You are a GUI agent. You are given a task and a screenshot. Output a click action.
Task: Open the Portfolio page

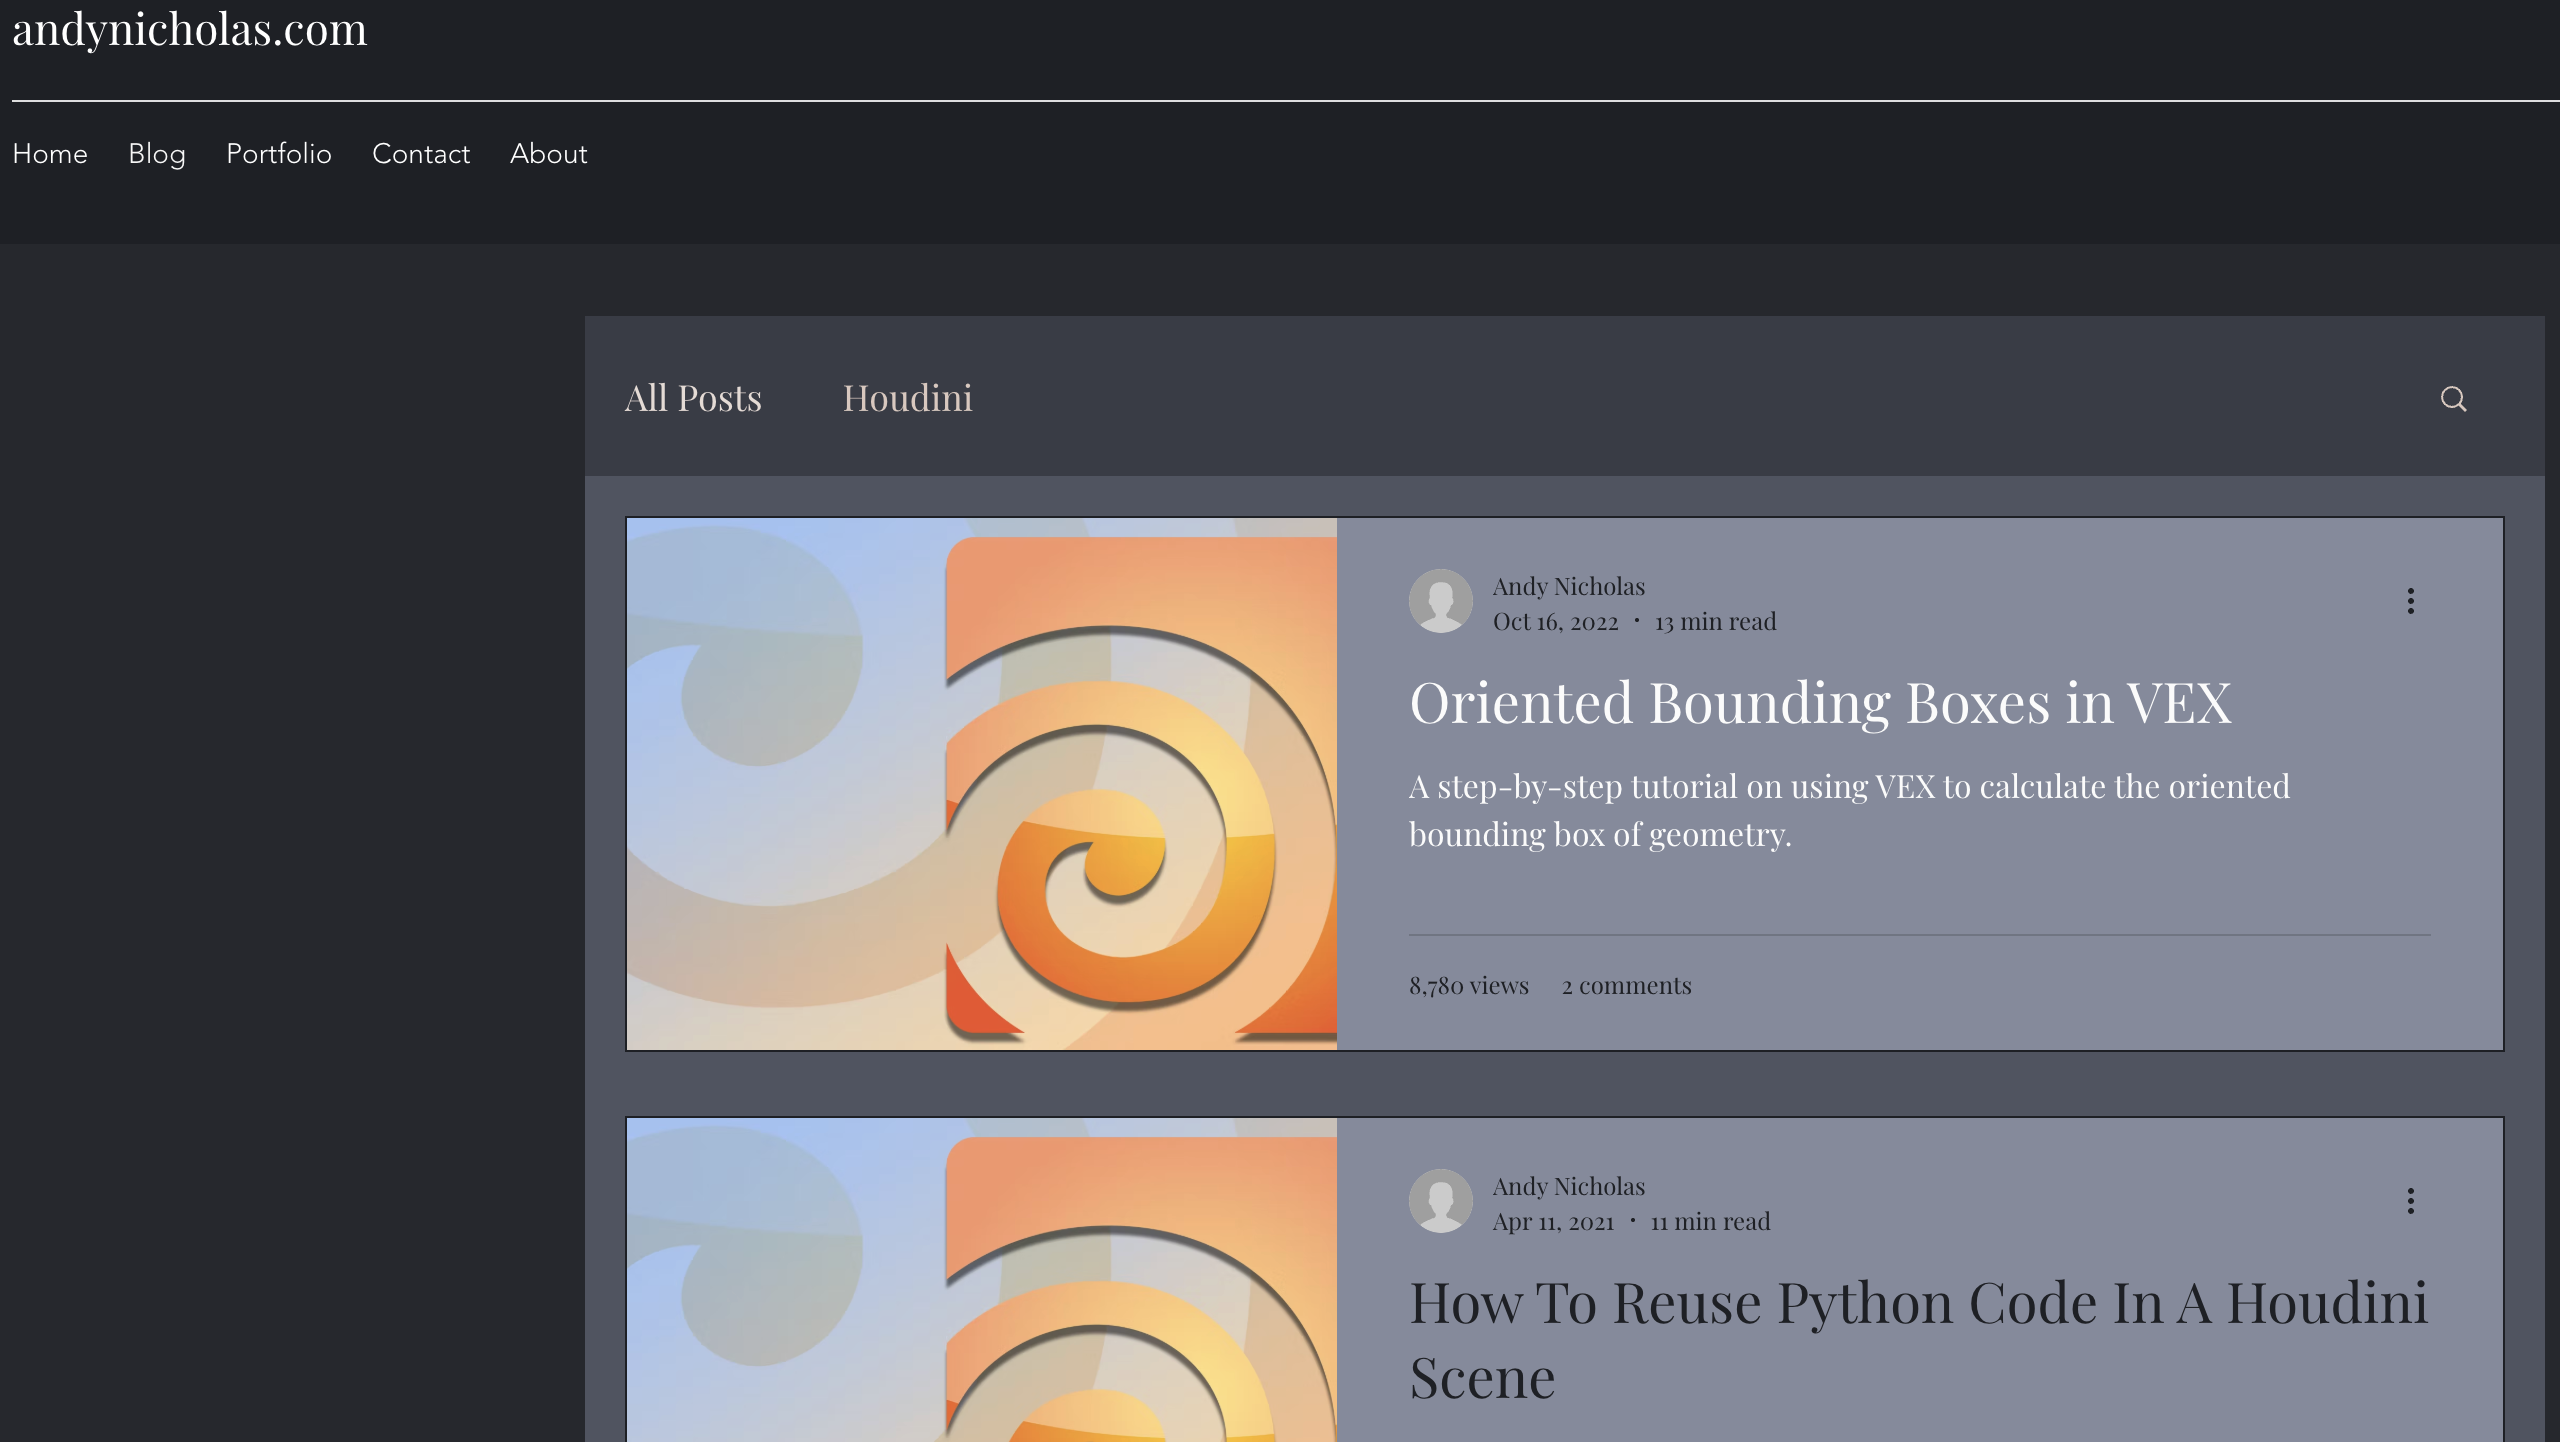(x=279, y=154)
